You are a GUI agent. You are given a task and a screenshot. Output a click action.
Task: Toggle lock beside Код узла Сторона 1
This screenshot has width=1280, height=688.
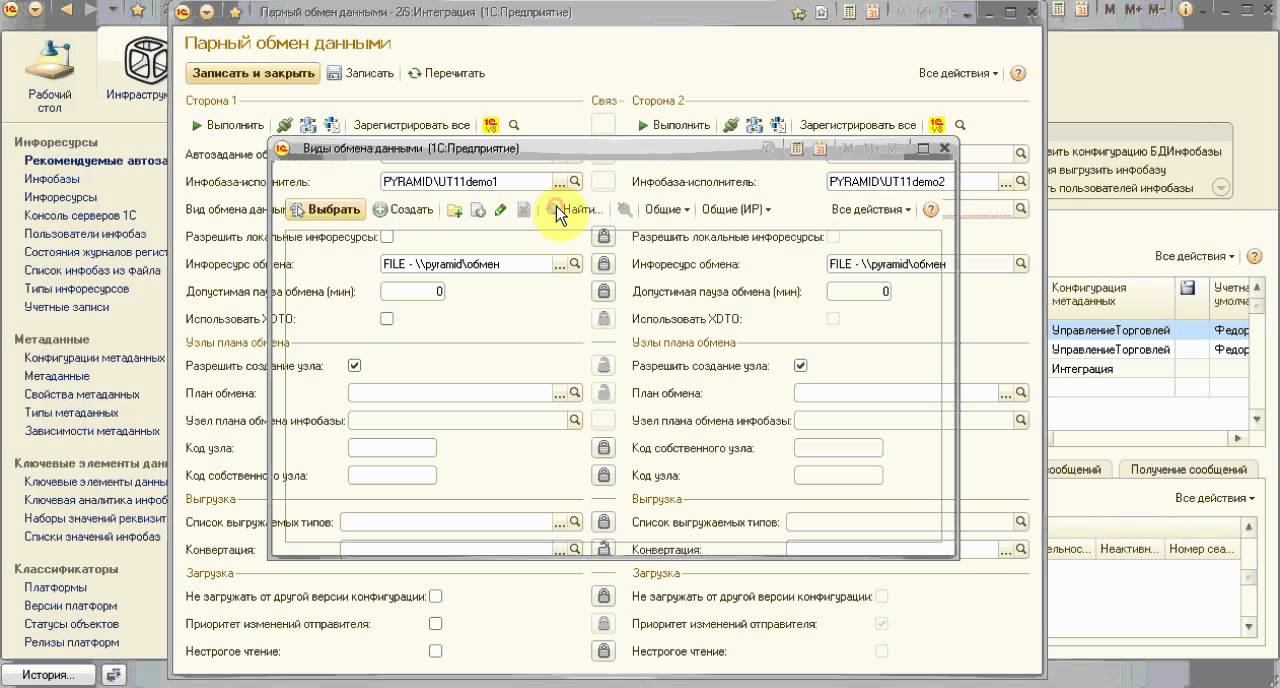tap(603, 447)
